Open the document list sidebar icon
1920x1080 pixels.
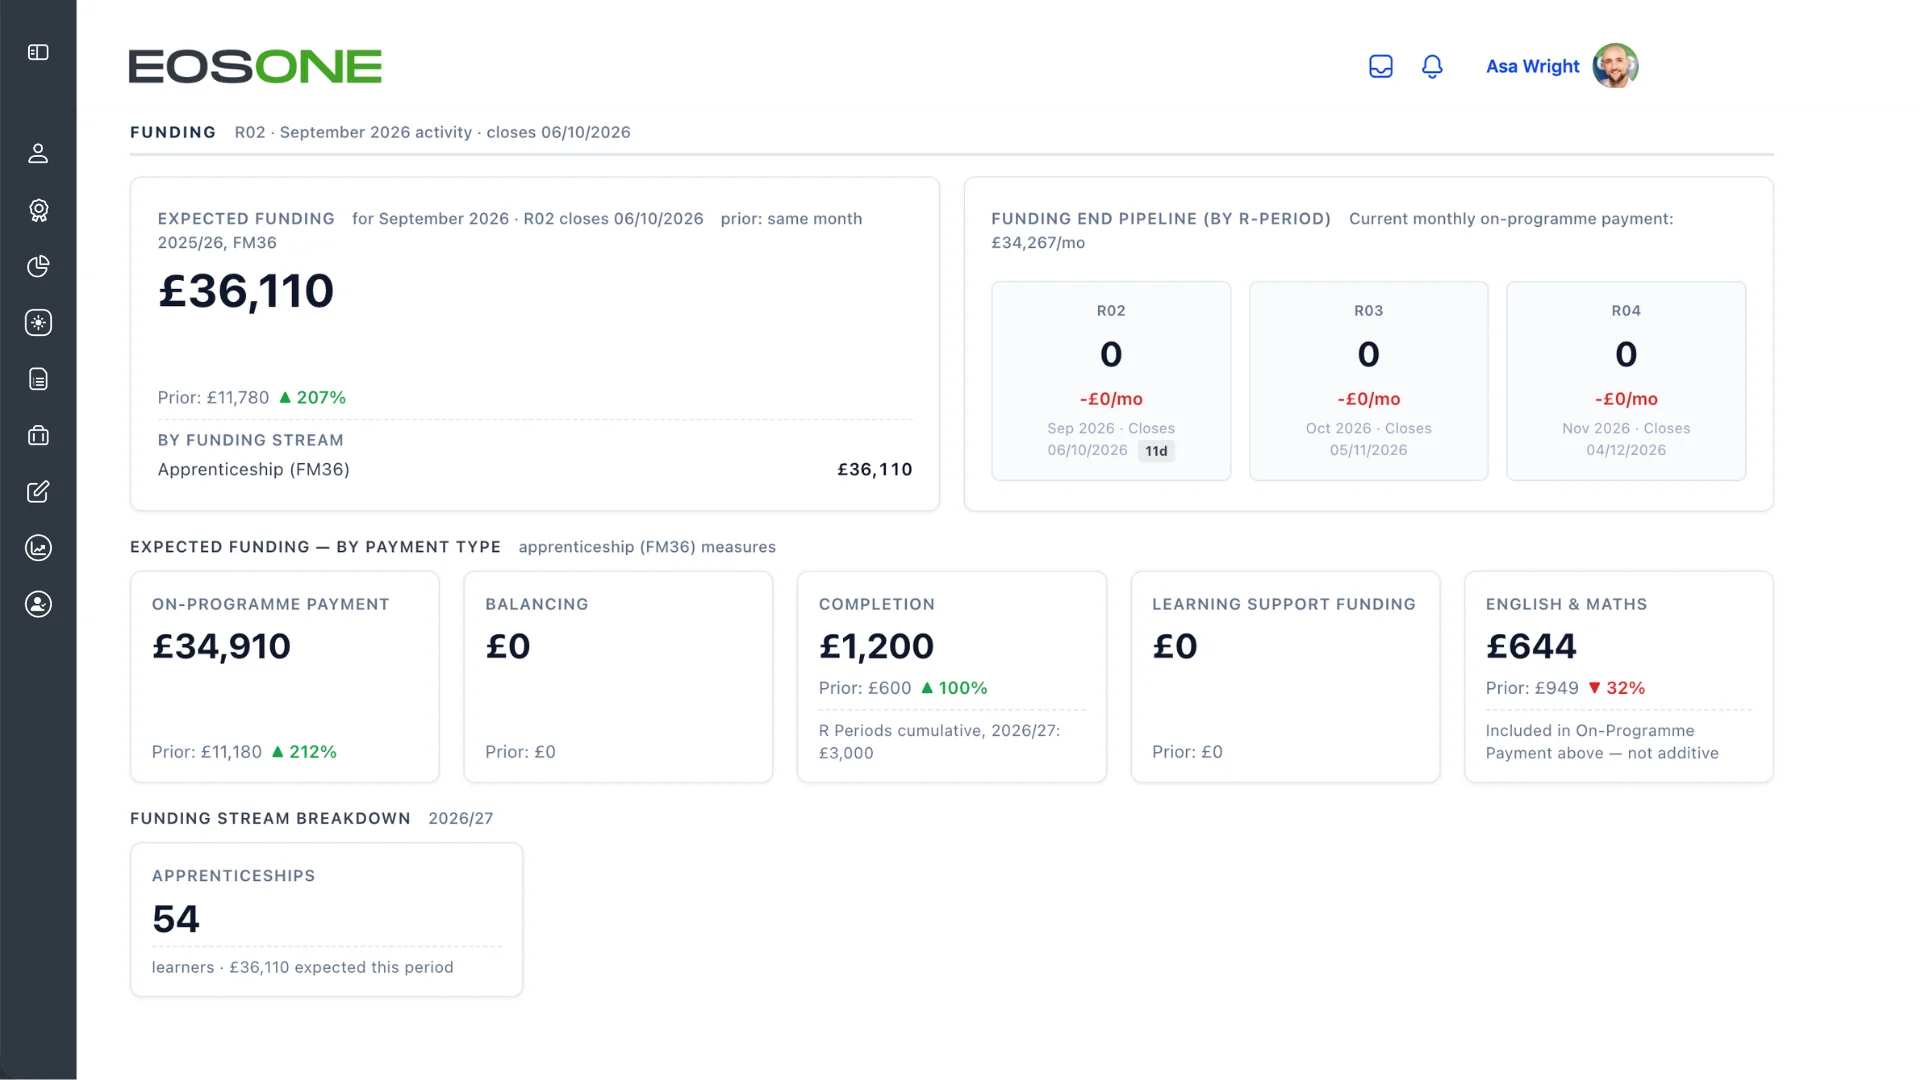[x=38, y=379]
